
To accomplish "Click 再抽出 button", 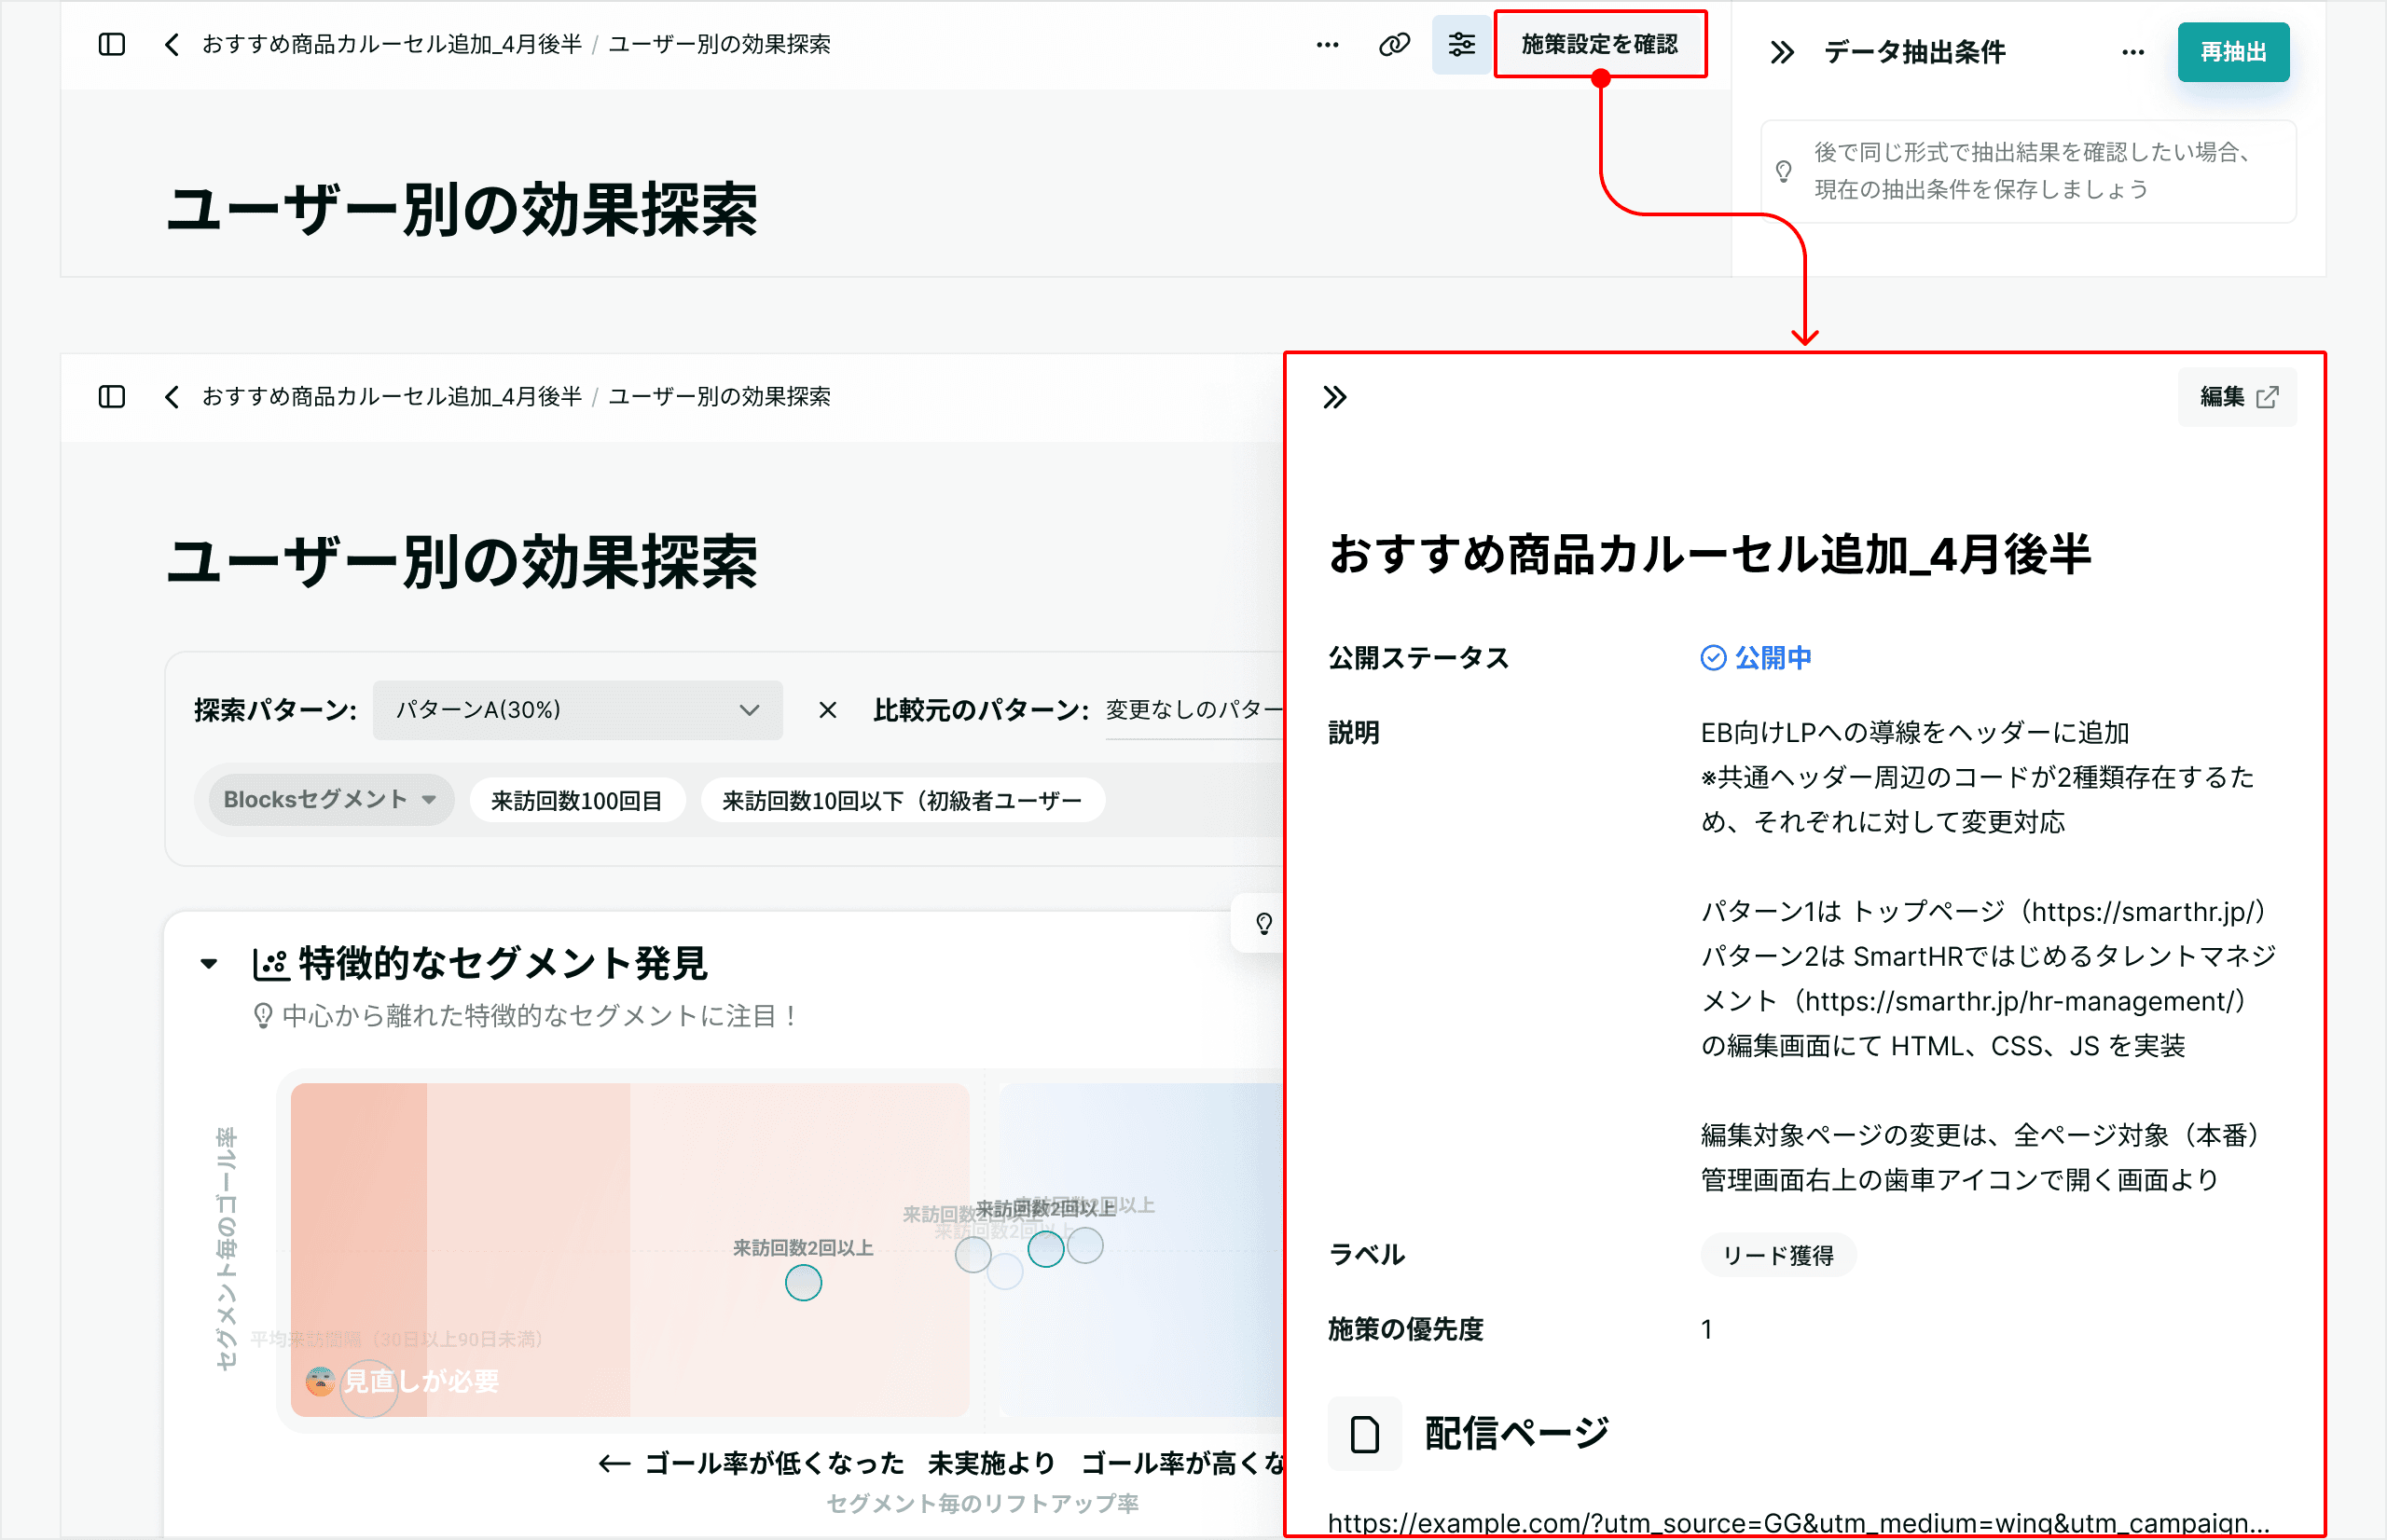I will click(x=2232, y=52).
